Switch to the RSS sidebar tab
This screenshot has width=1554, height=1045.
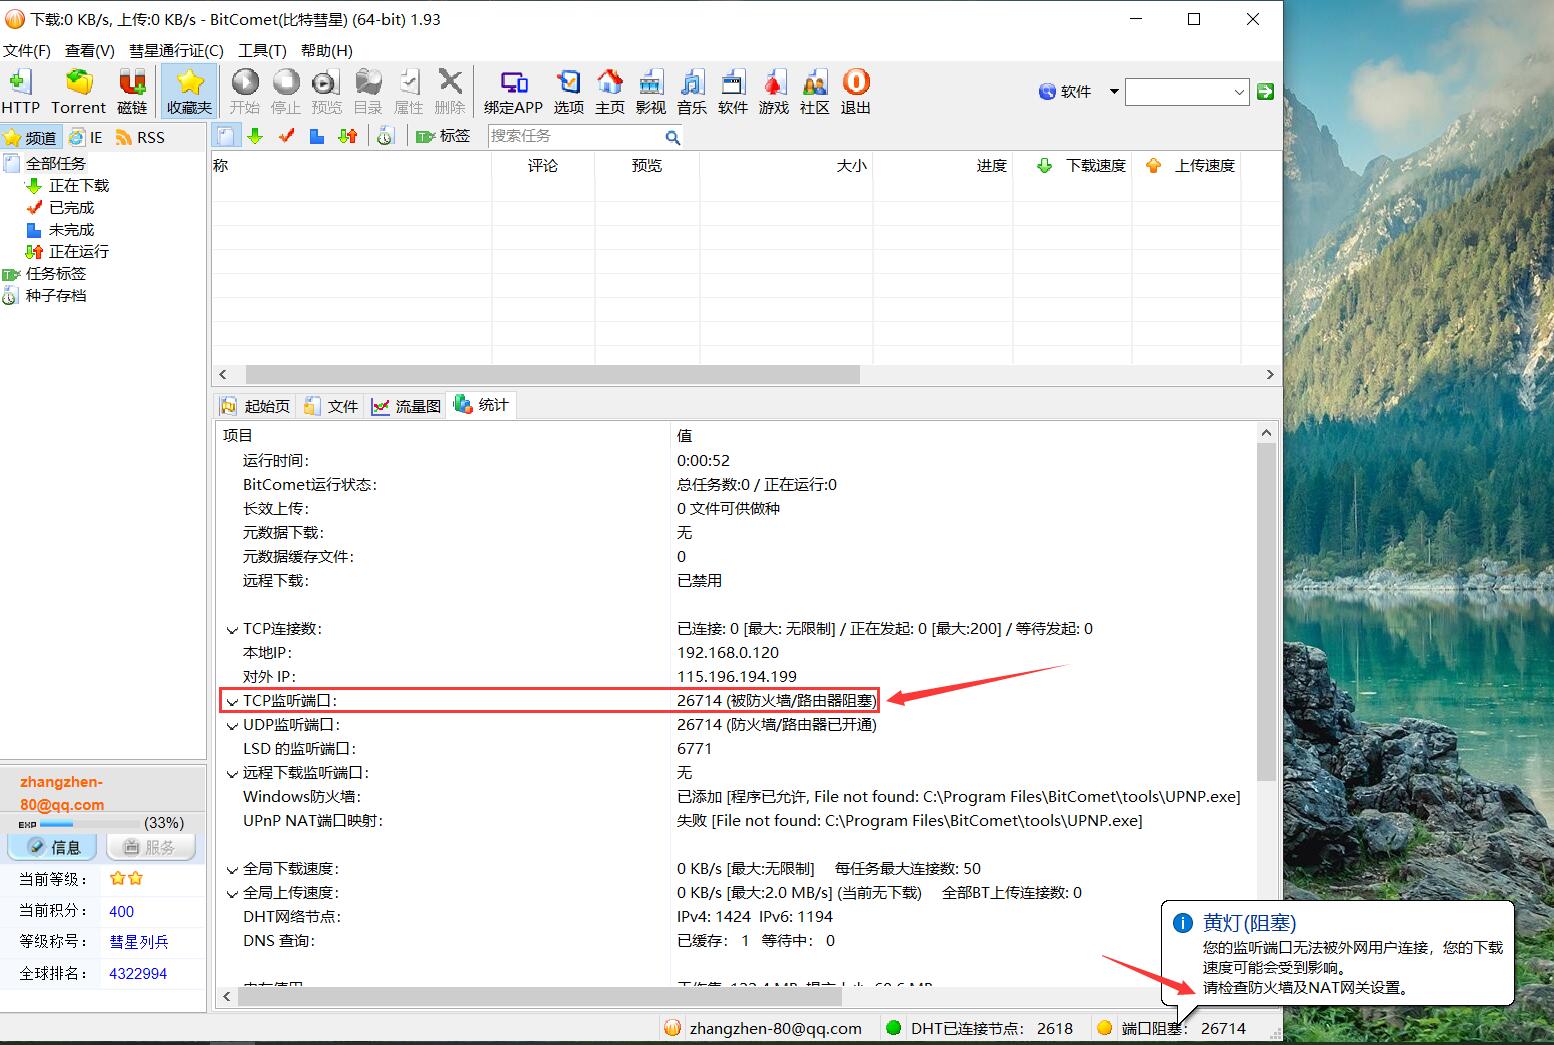click(140, 137)
